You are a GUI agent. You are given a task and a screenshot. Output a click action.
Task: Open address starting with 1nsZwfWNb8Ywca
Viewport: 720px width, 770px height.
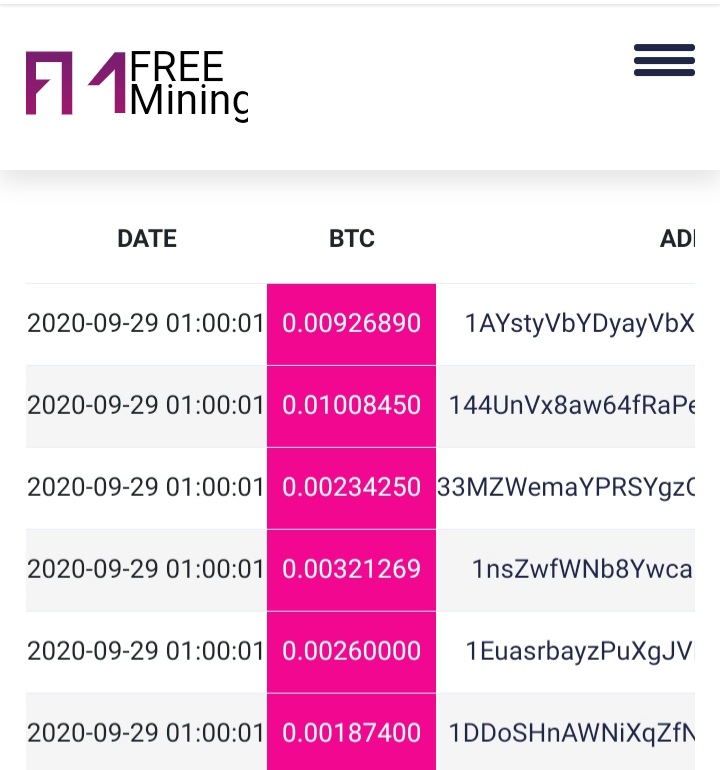click(583, 570)
